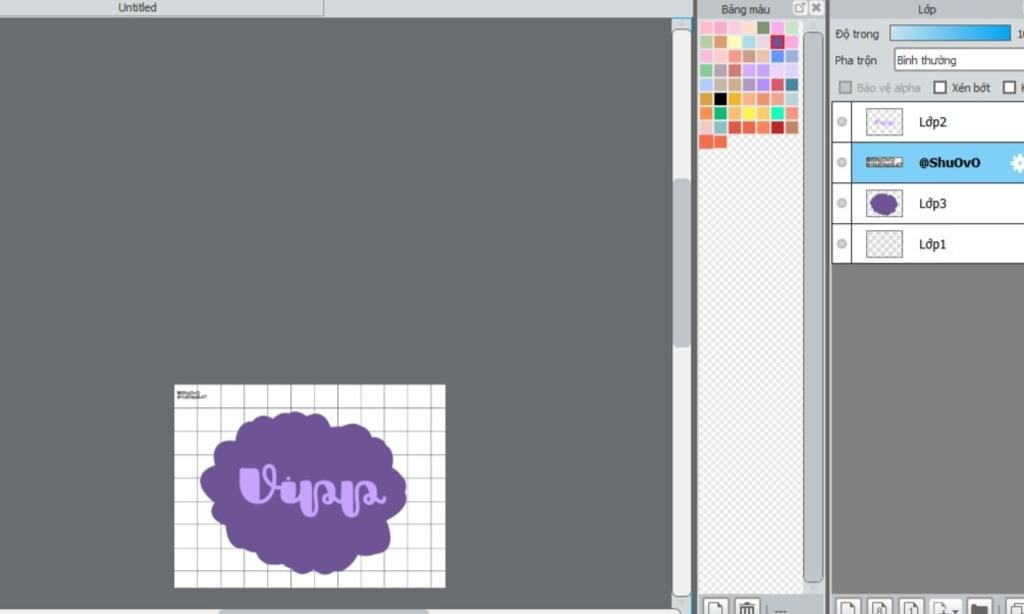Viewport: 1024px width, 614px height.
Task: Select layer Lớp3 by its name
Action: [933, 203]
